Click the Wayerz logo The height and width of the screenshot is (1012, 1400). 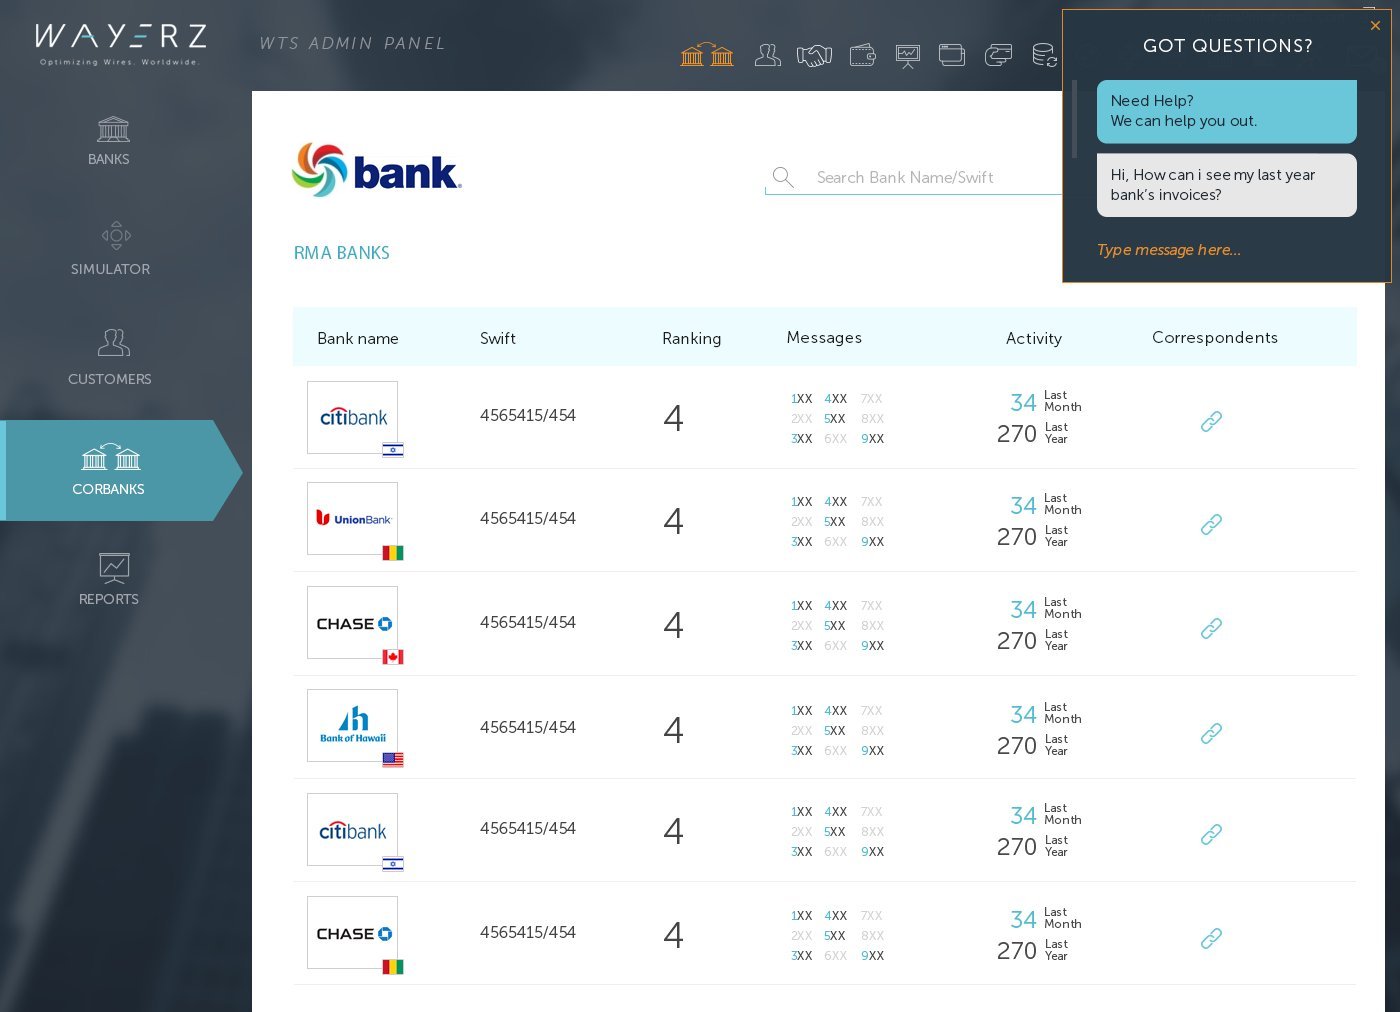pyautogui.click(x=121, y=44)
